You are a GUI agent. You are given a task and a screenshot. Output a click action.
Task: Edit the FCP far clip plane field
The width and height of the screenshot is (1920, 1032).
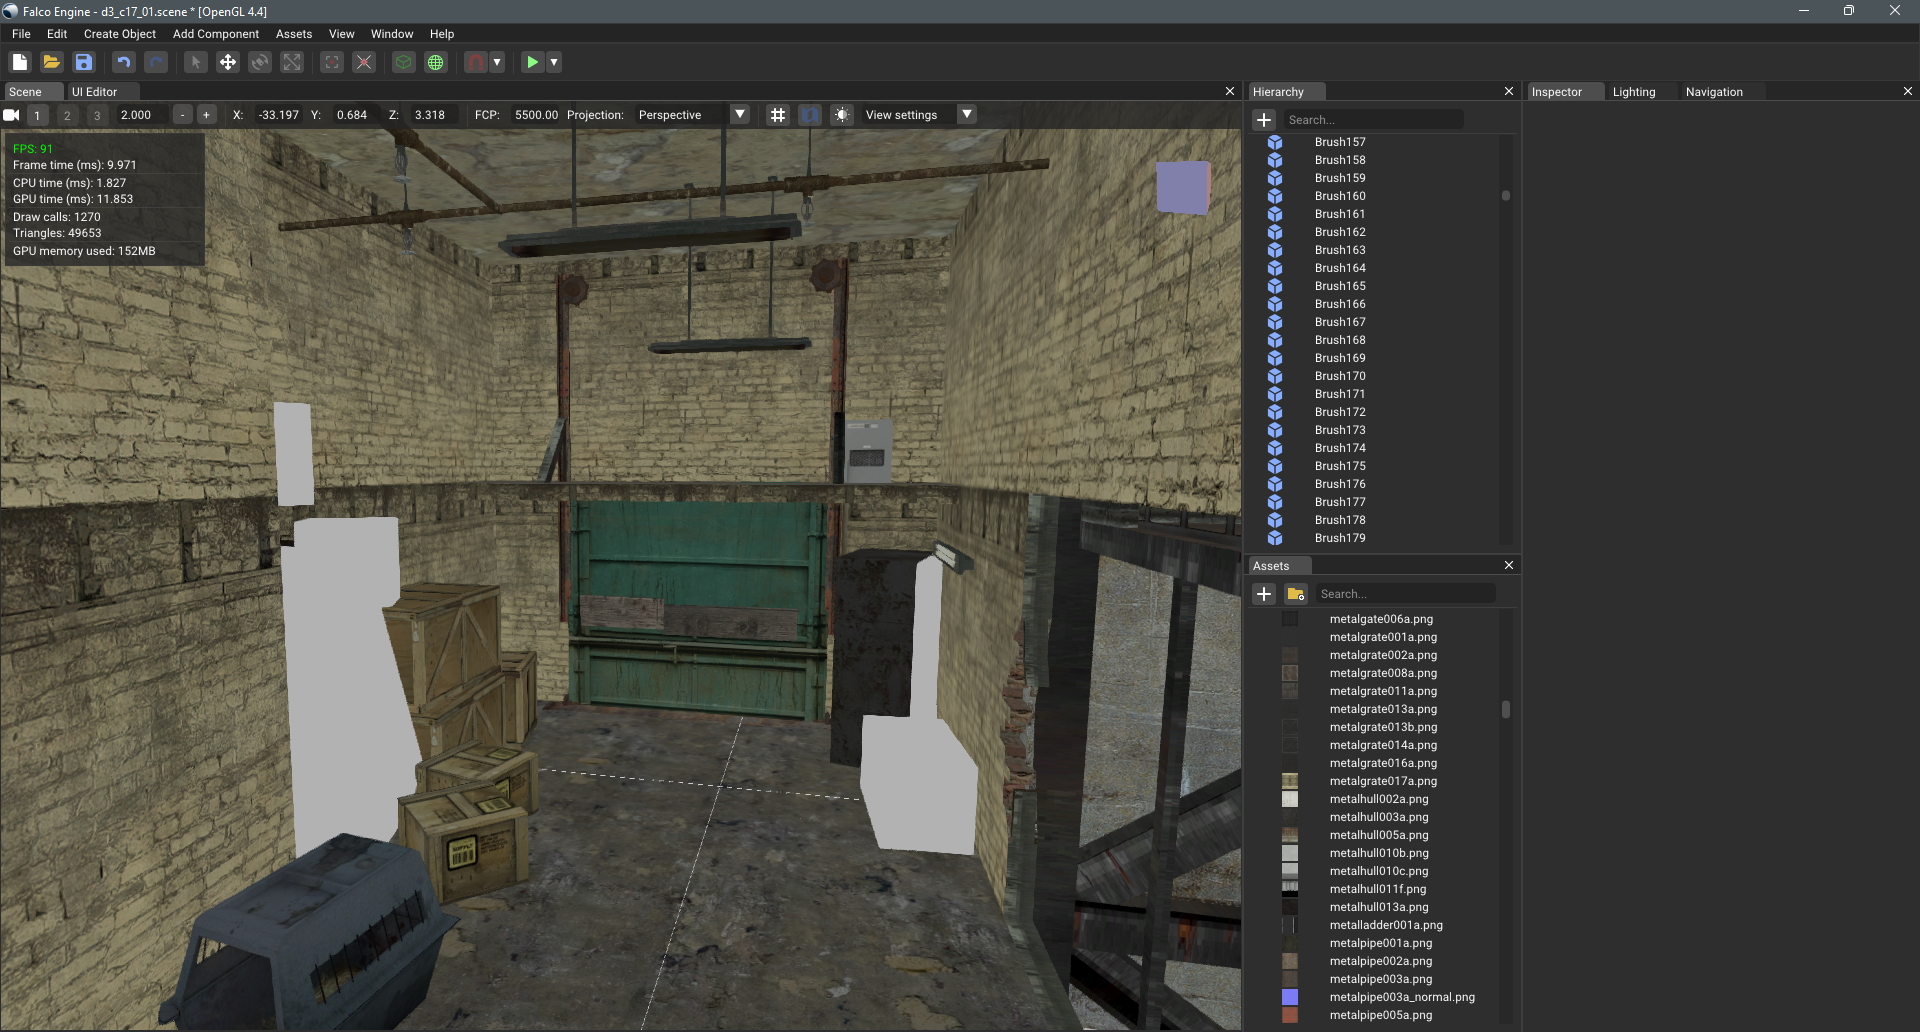click(x=536, y=115)
